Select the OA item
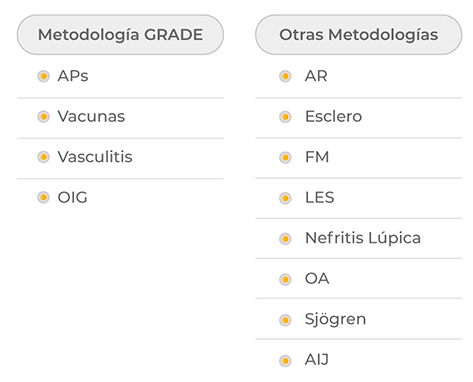Viewport: 473px width, 382px height. 317,279
